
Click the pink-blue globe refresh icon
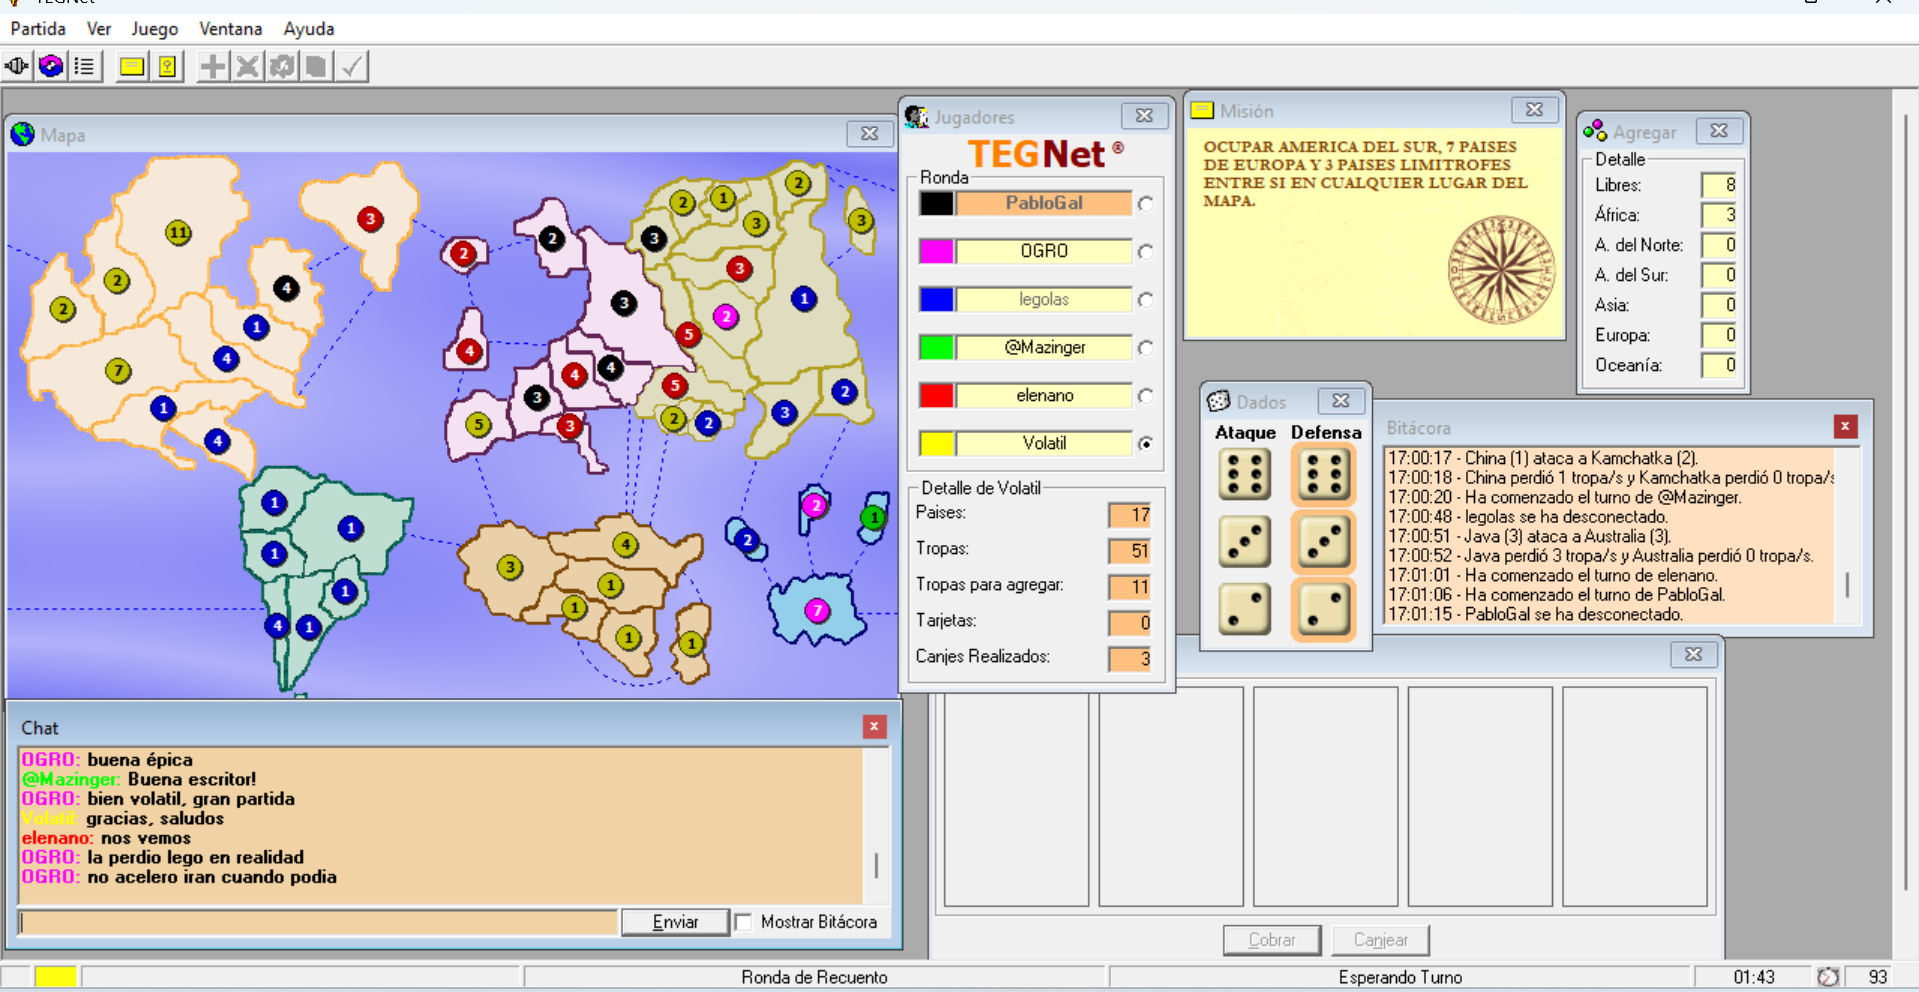pos(51,67)
